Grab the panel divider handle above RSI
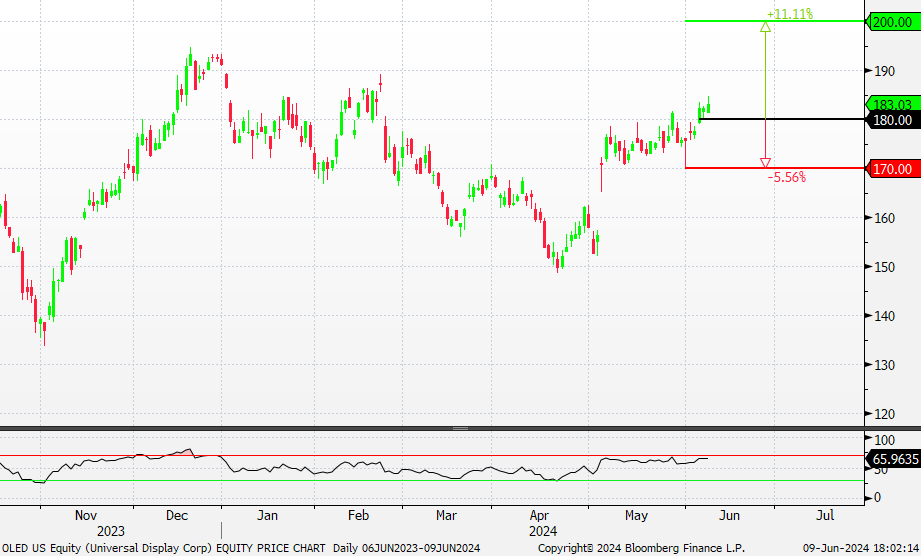 (460, 428)
